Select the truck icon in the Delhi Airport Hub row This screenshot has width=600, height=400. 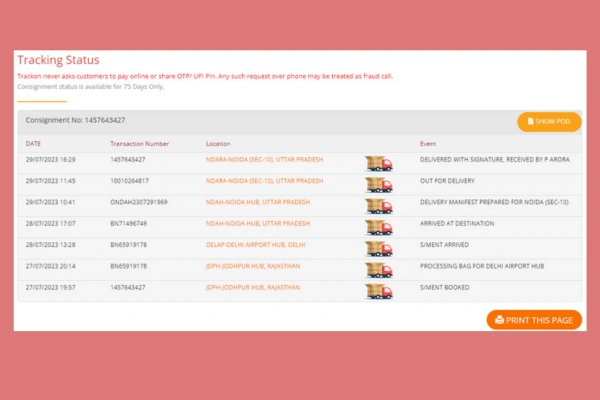click(378, 248)
